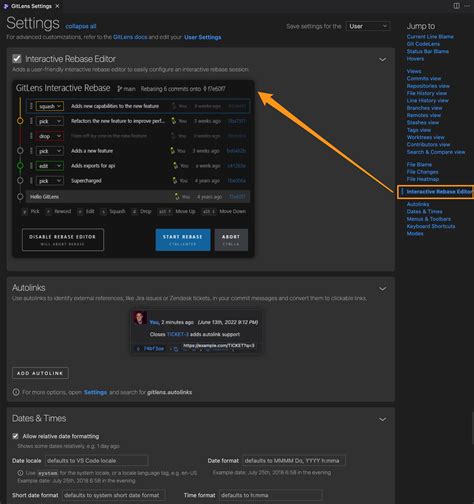Viewport: 474px width, 504px height.
Task: Jump to File Blame
Action: 419,165
